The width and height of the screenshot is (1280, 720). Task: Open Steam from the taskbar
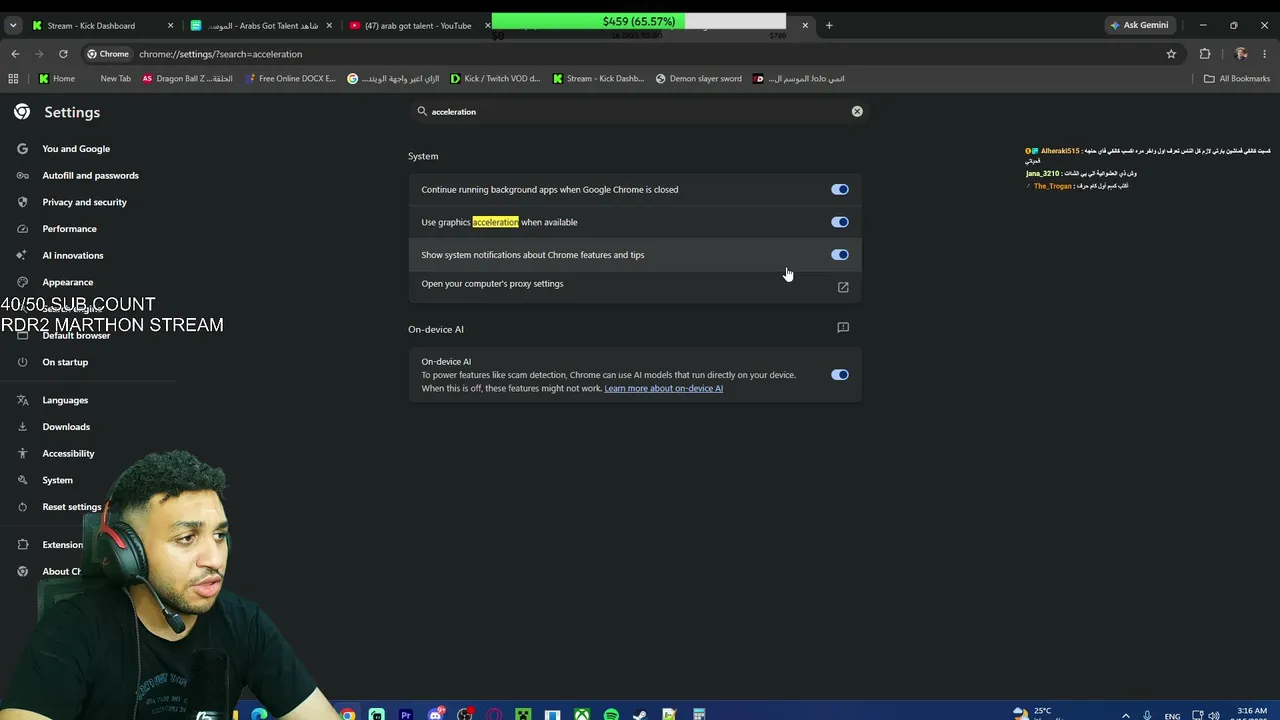tap(640, 714)
